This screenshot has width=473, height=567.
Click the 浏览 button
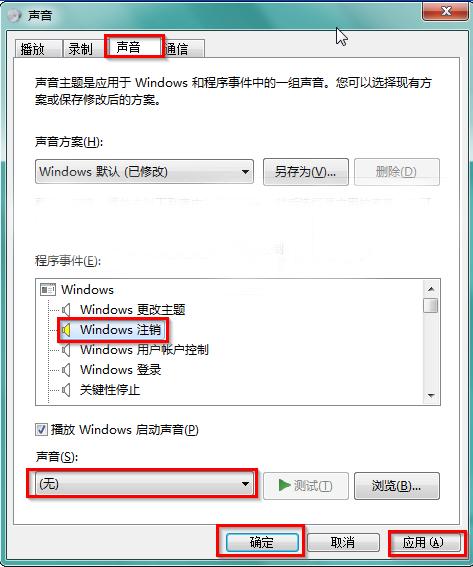coord(397,486)
